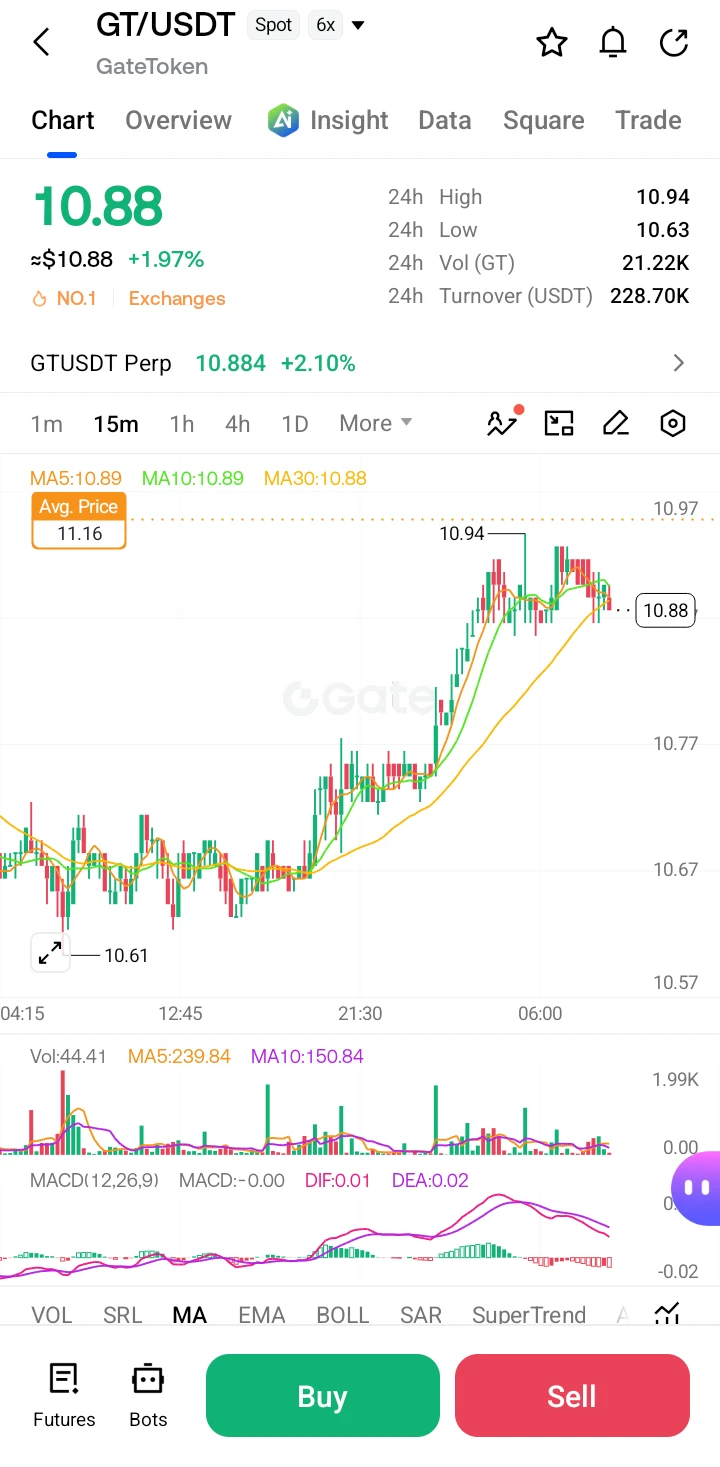Tap the Sell button
Viewport: 720px width, 1467px height.
click(572, 1395)
